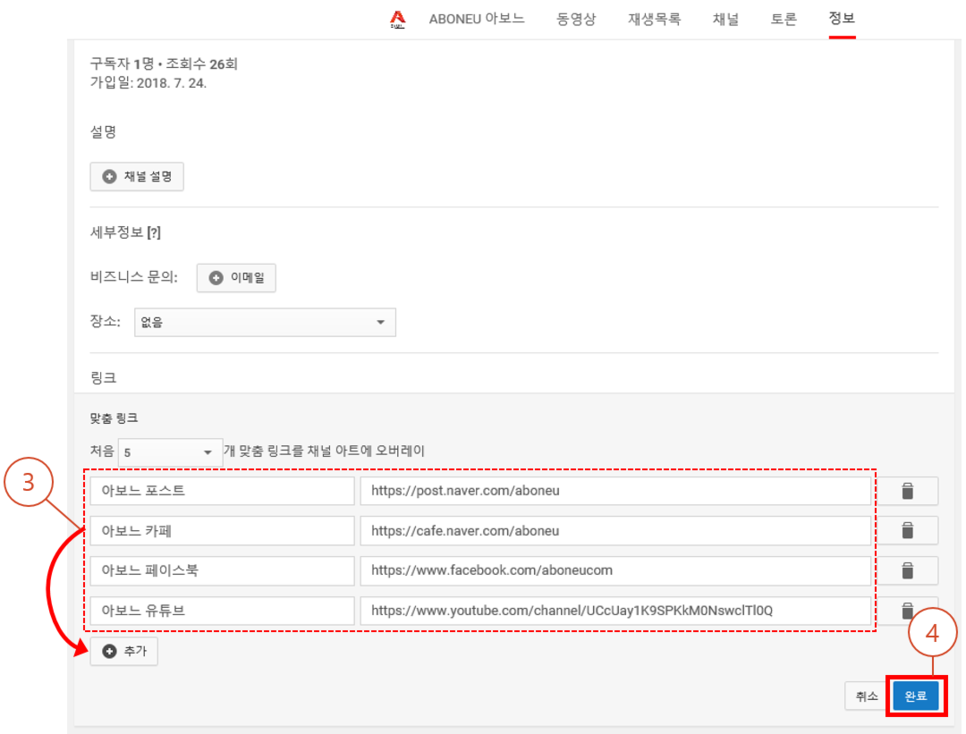Click the ABONEU channel logo icon

pyautogui.click(x=398, y=20)
